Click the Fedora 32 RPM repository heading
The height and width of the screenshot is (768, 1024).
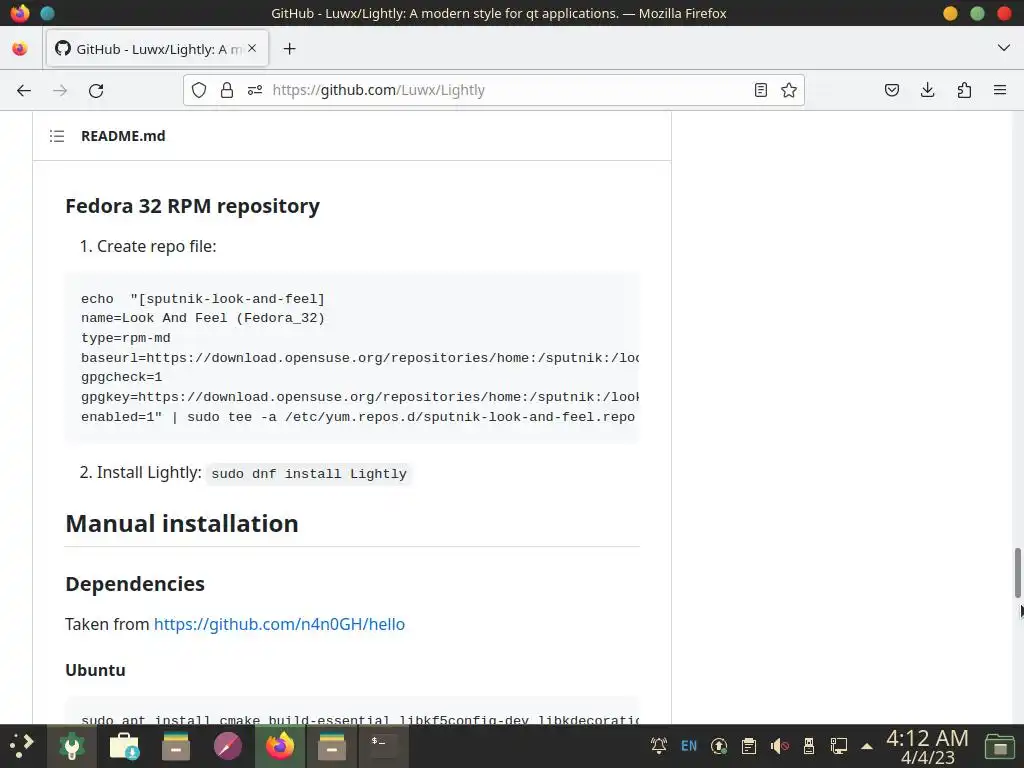[x=193, y=206]
